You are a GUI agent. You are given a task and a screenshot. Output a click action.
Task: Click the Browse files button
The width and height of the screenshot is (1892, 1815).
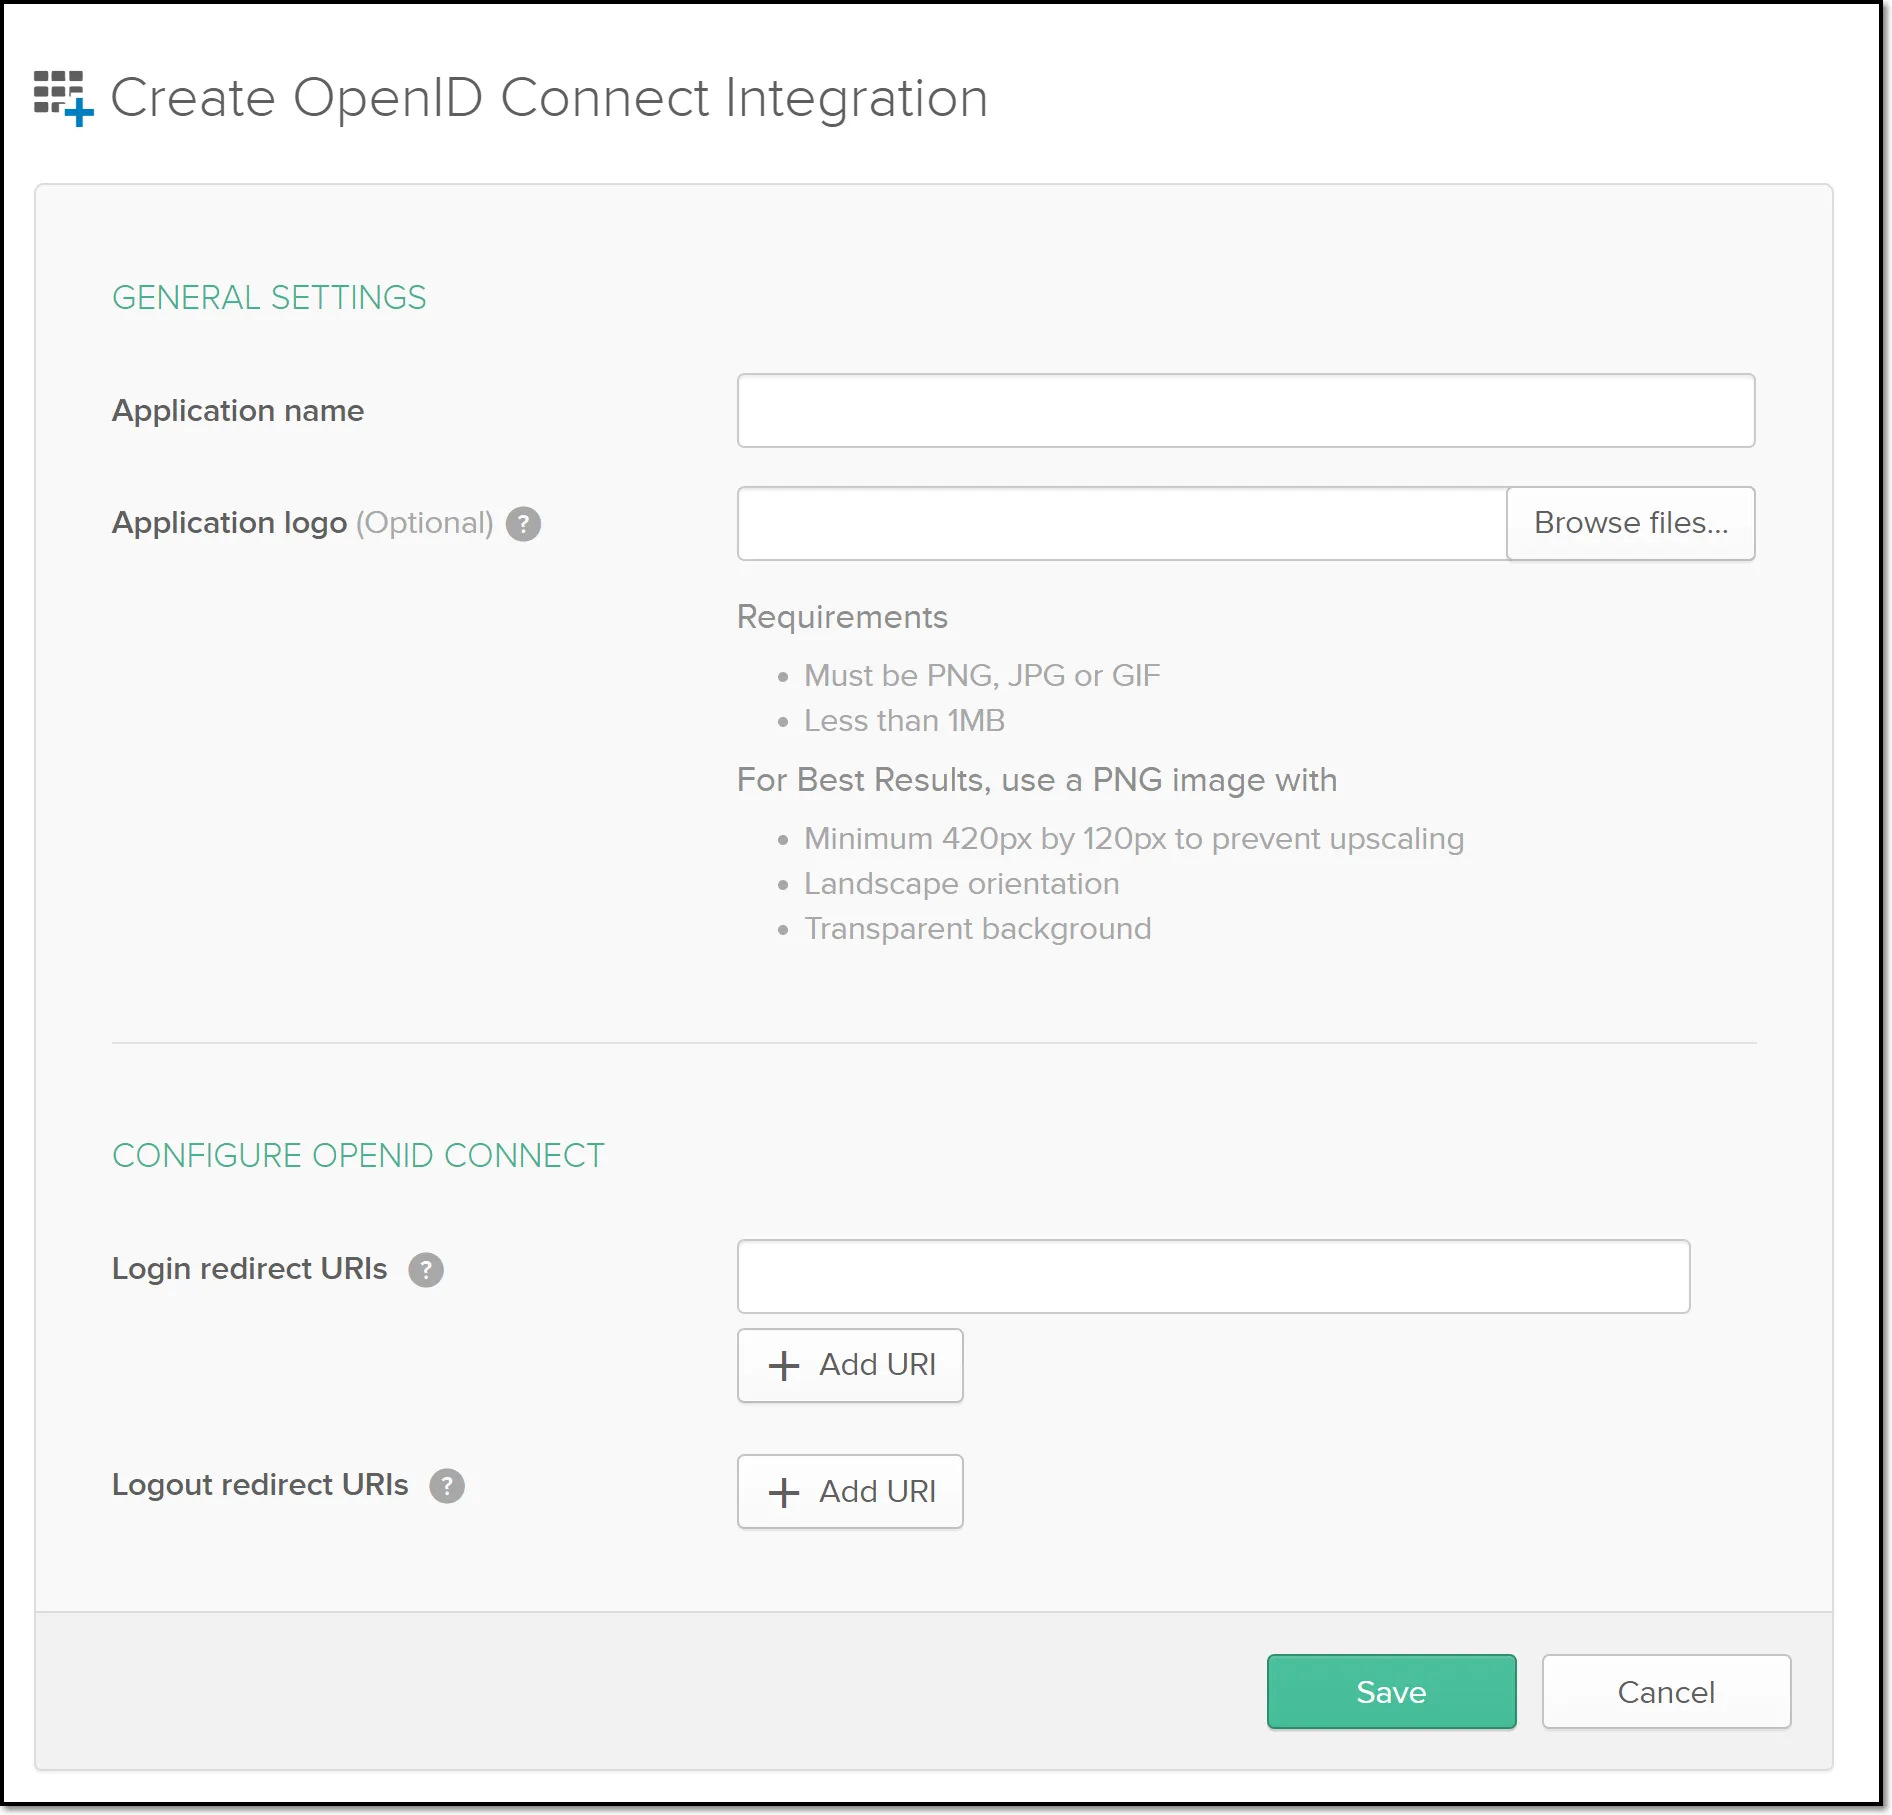pos(1631,524)
